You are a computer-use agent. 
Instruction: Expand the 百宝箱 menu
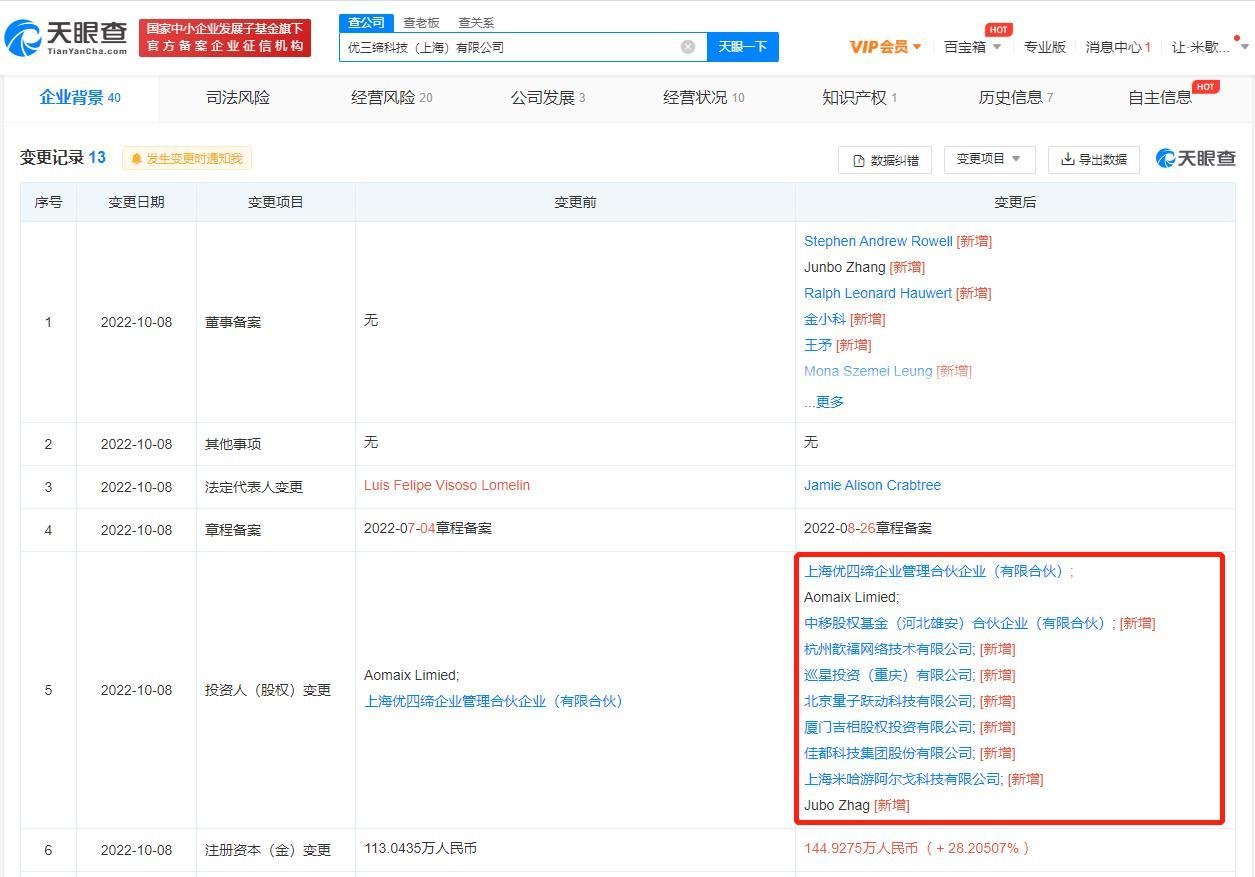[x=972, y=47]
